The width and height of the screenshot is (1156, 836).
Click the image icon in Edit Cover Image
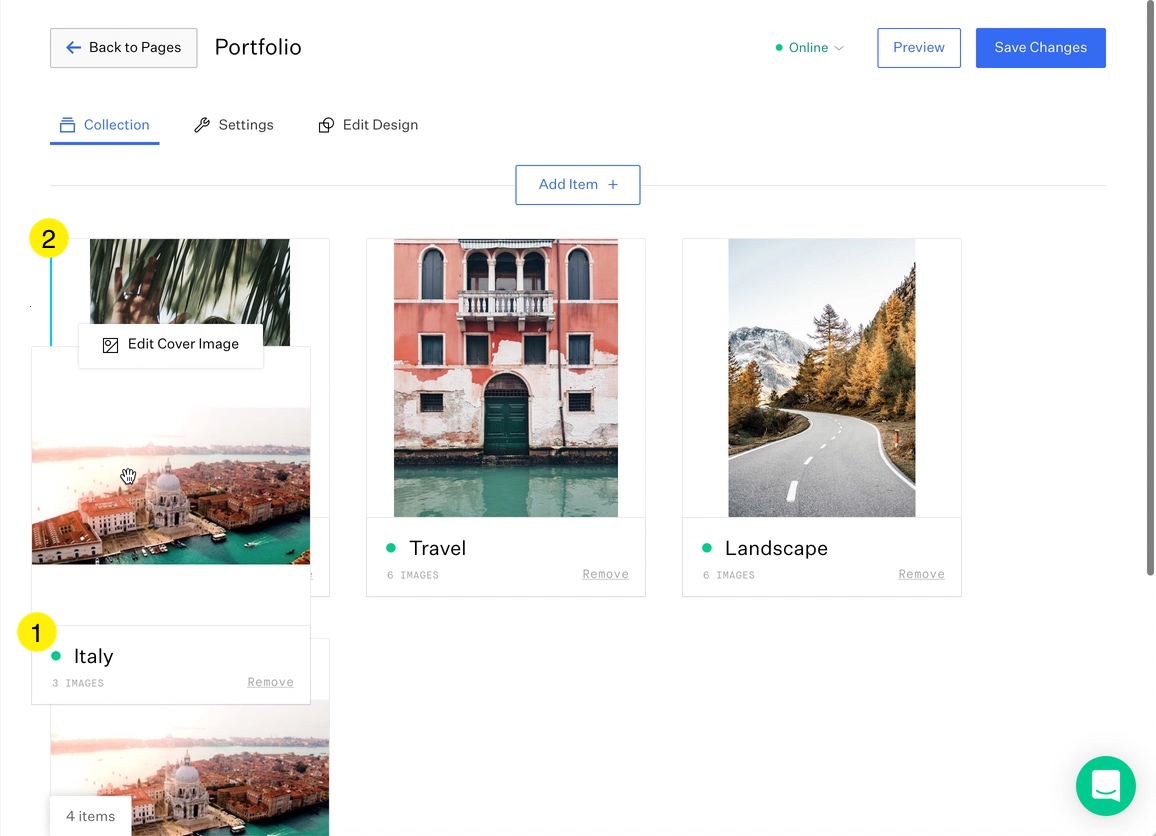(x=111, y=345)
